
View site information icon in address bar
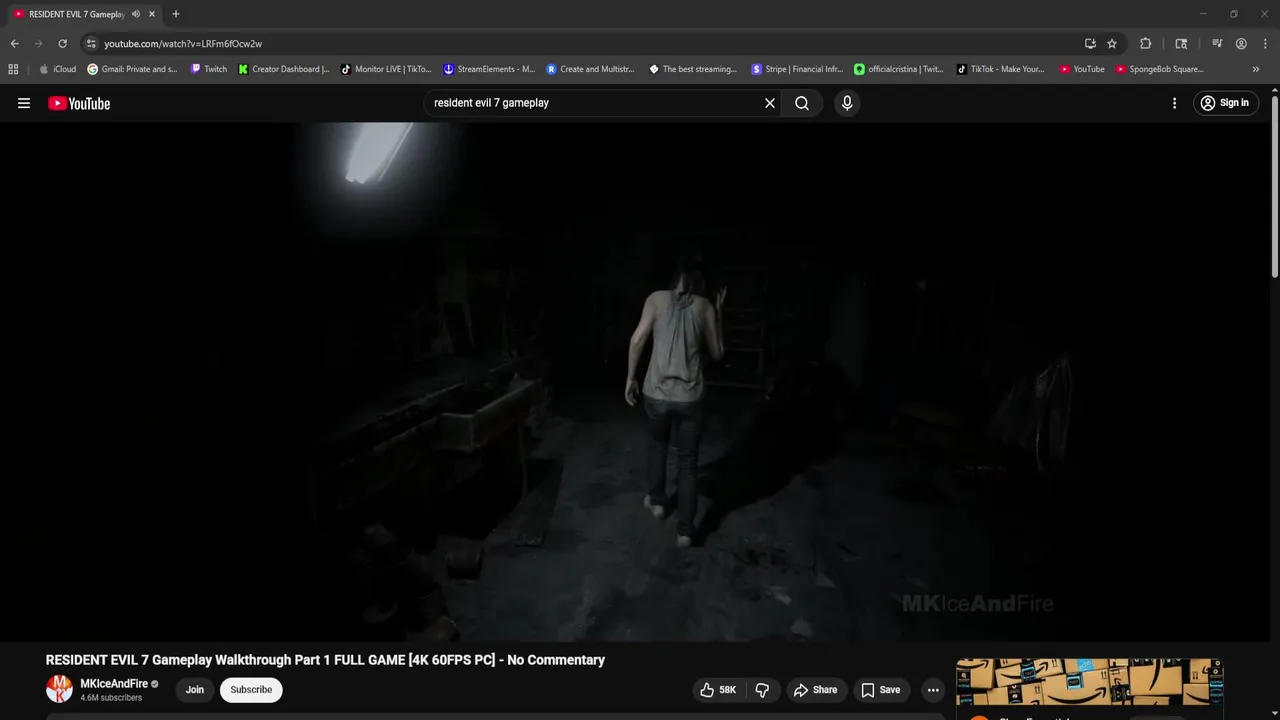(x=91, y=44)
